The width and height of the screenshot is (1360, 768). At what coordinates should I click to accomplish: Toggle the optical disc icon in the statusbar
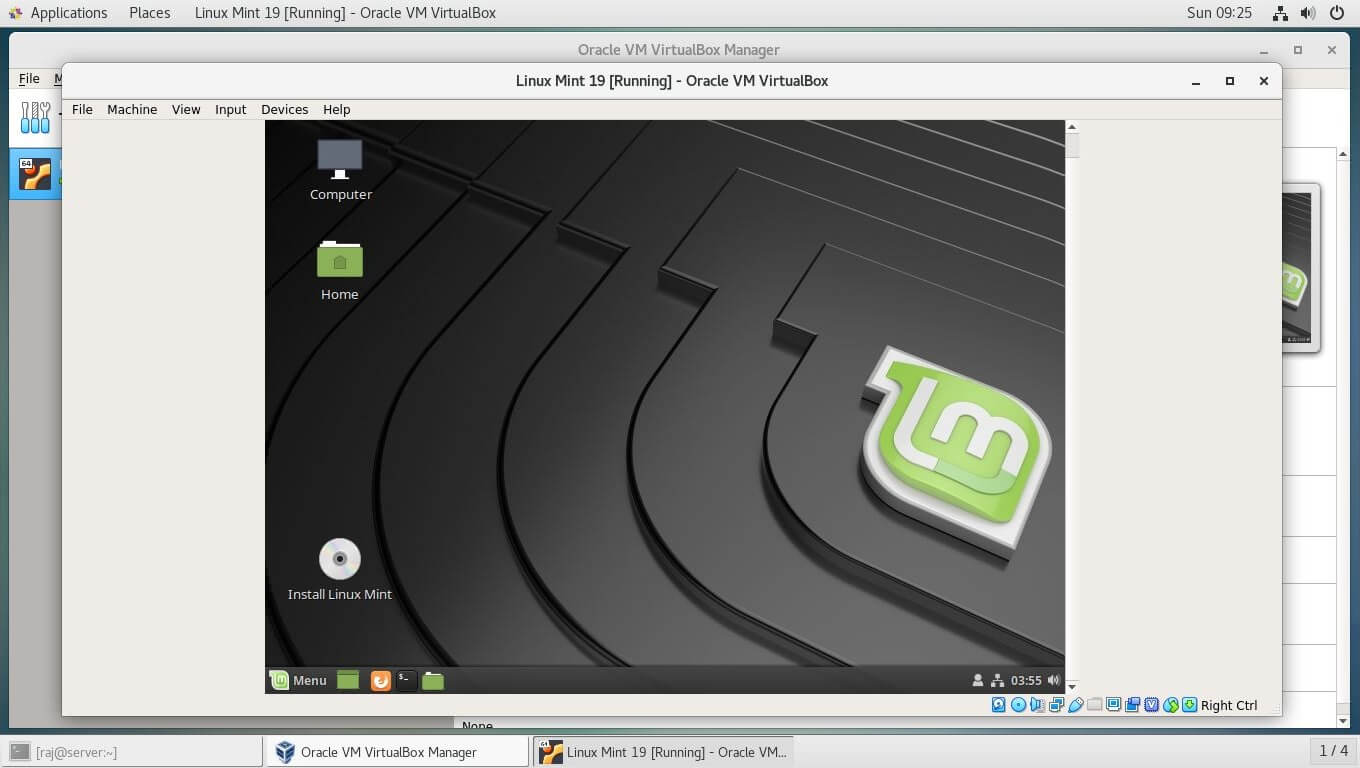point(1018,705)
